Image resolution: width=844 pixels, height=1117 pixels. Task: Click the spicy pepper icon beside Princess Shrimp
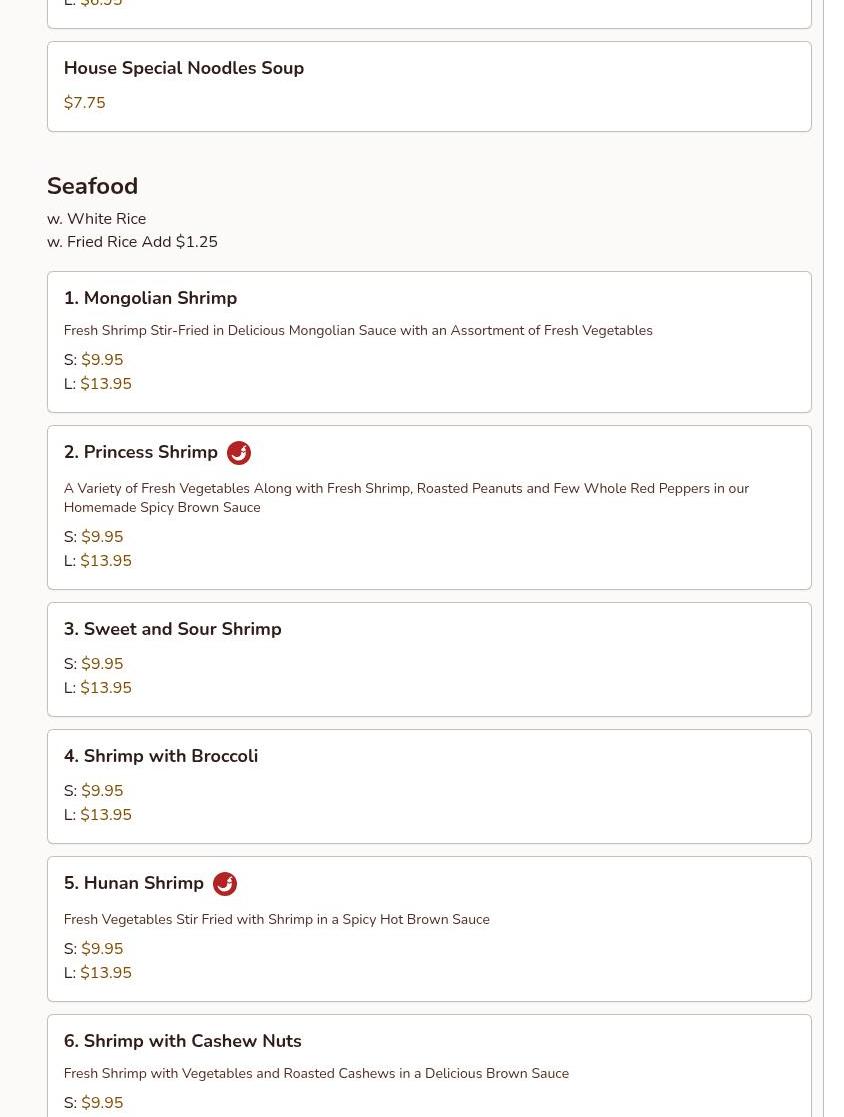pyautogui.click(x=239, y=452)
